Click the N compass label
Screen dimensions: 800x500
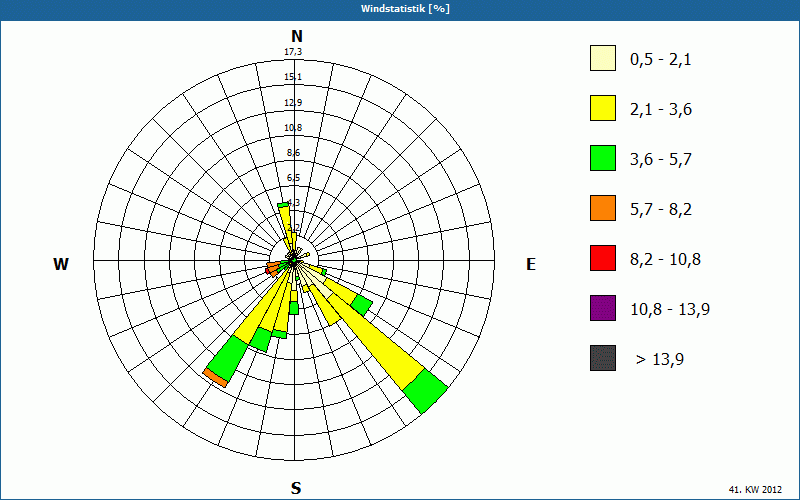click(x=297, y=36)
